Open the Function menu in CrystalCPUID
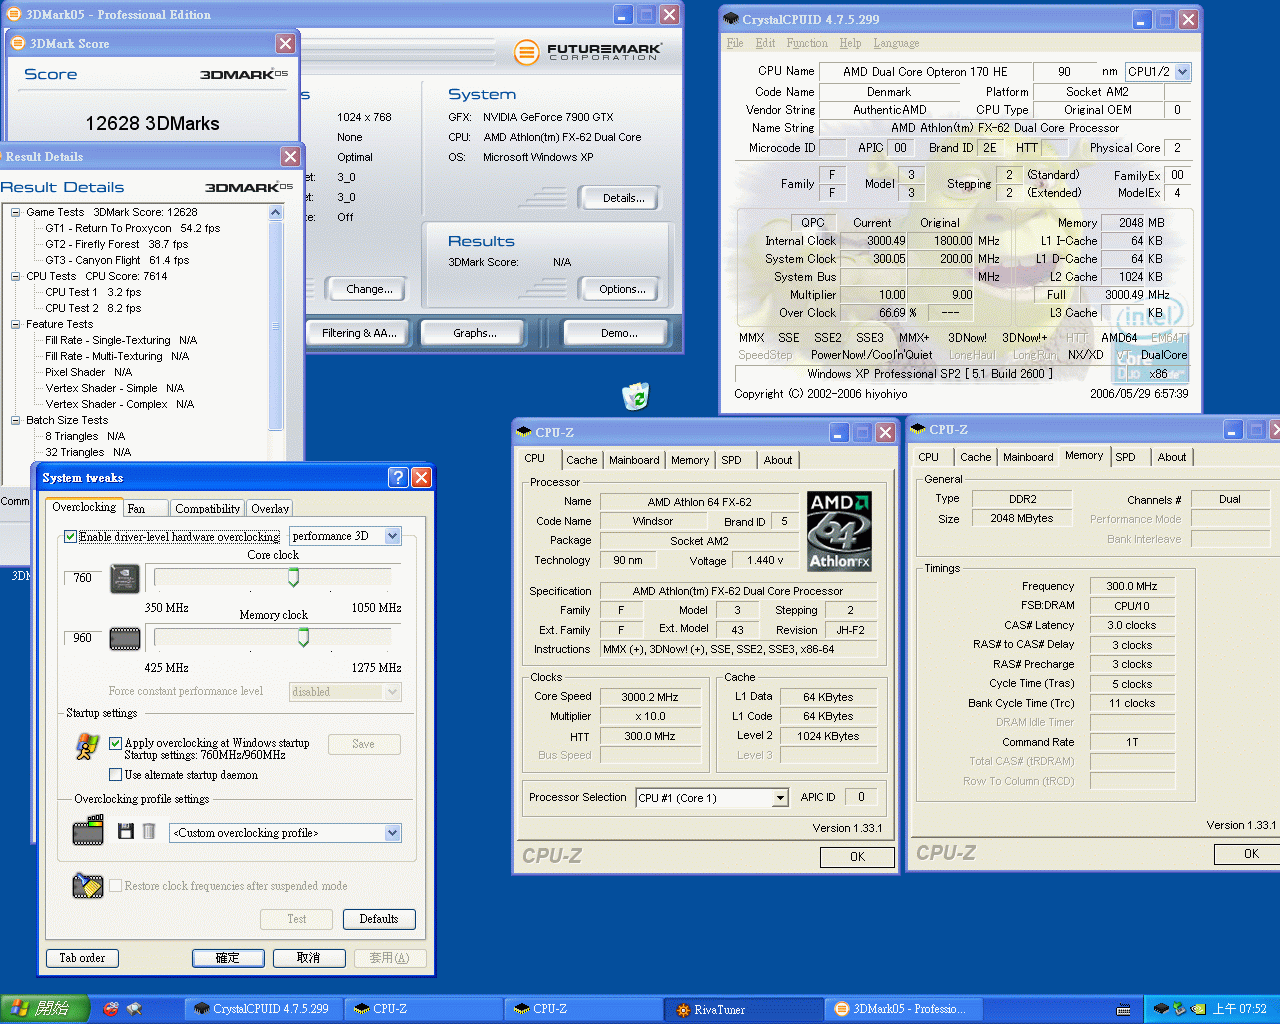This screenshot has height=1024, width=1280. [x=806, y=43]
